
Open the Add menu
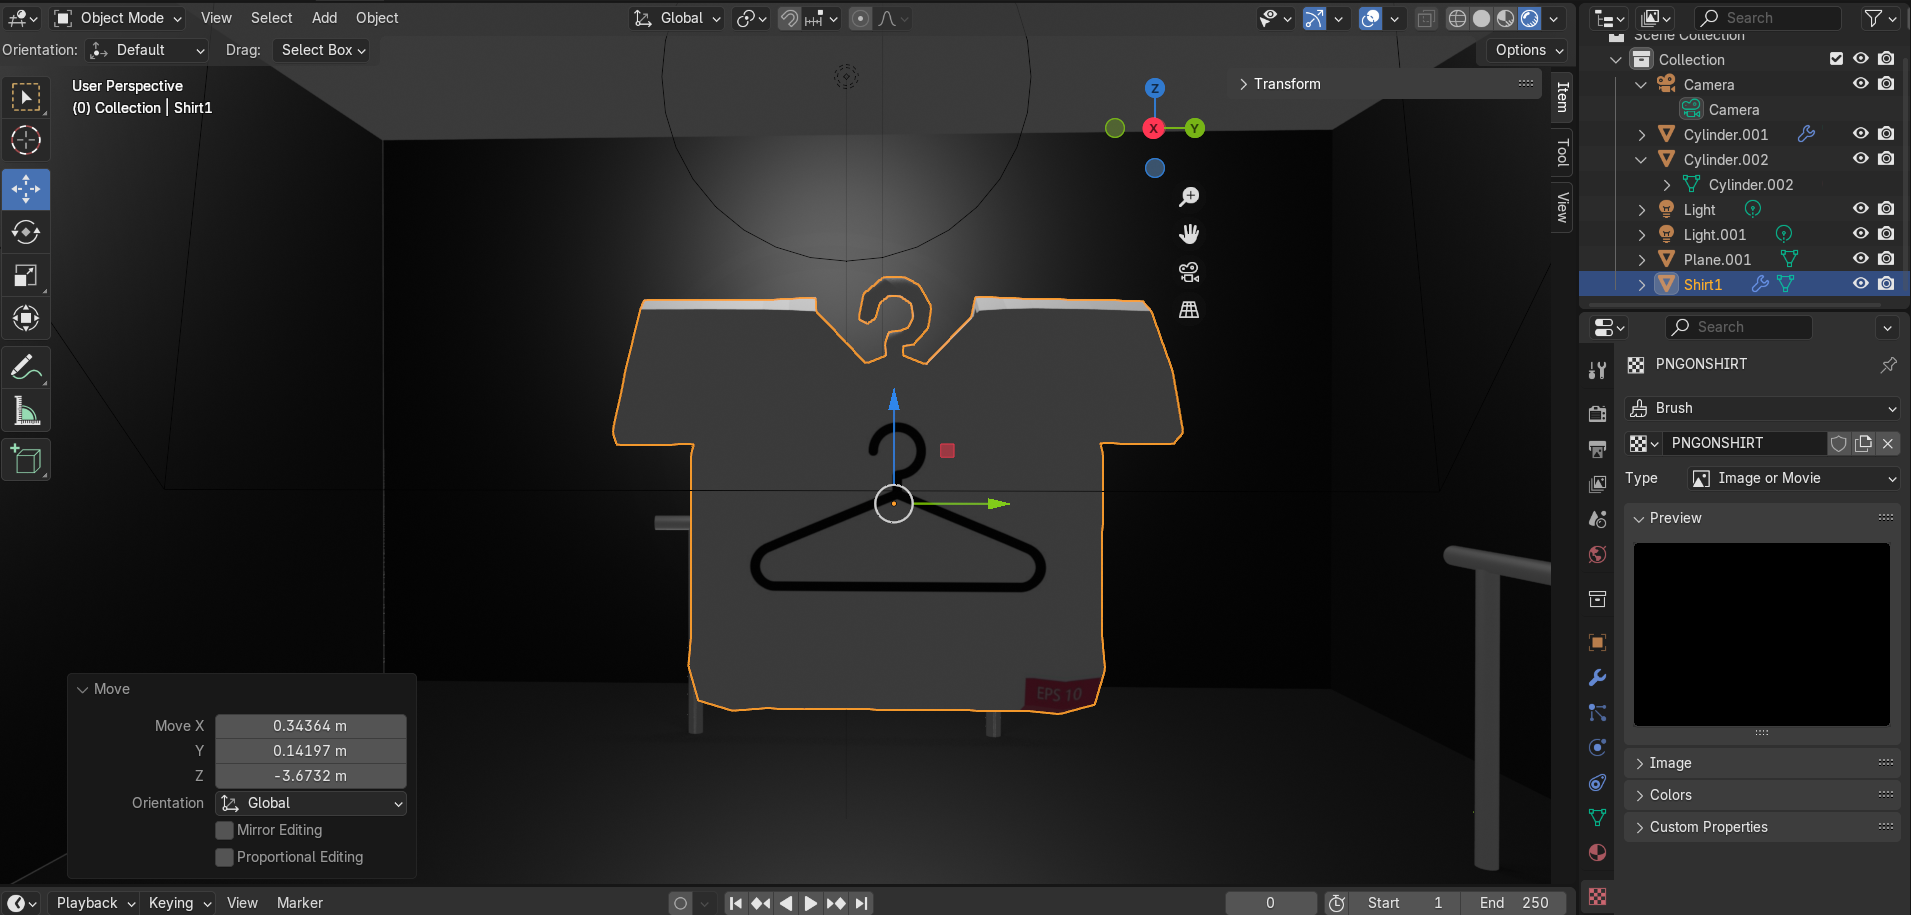click(x=324, y=18)
